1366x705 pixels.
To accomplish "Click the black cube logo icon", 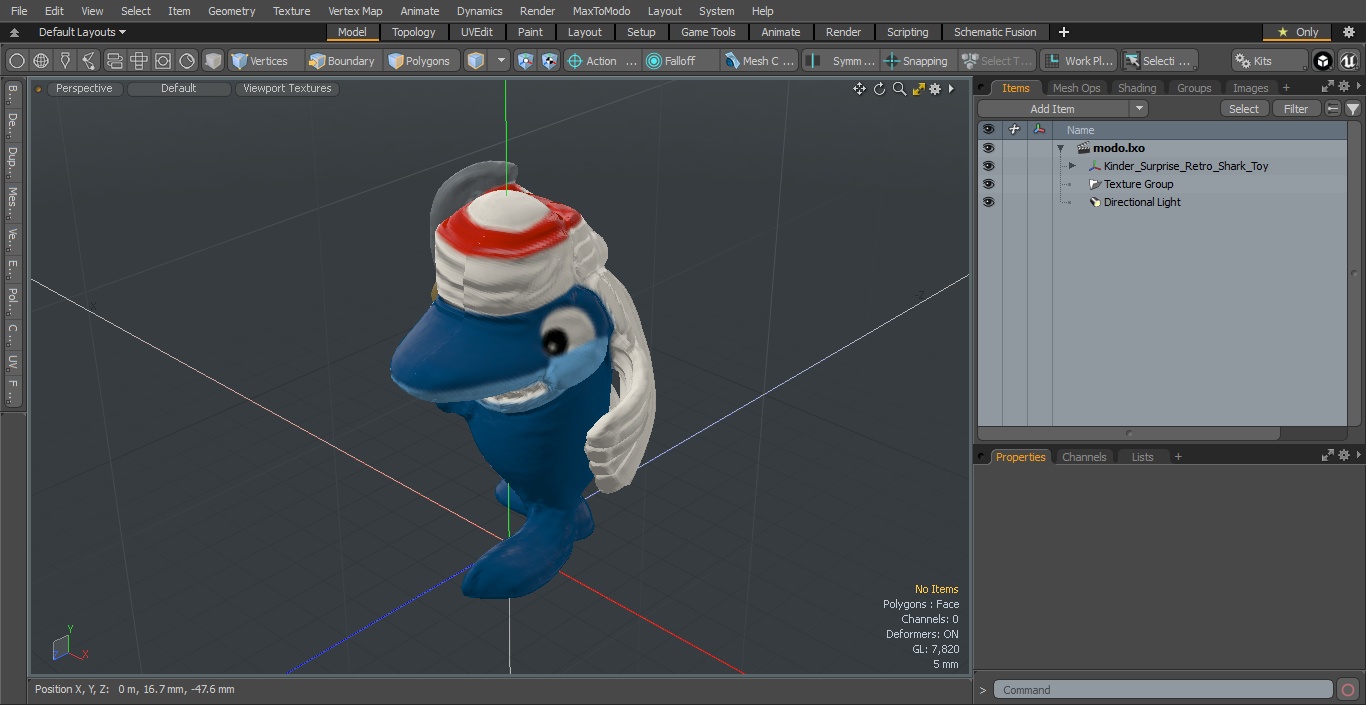I will pyautogui.click(x=1322, y=61).
